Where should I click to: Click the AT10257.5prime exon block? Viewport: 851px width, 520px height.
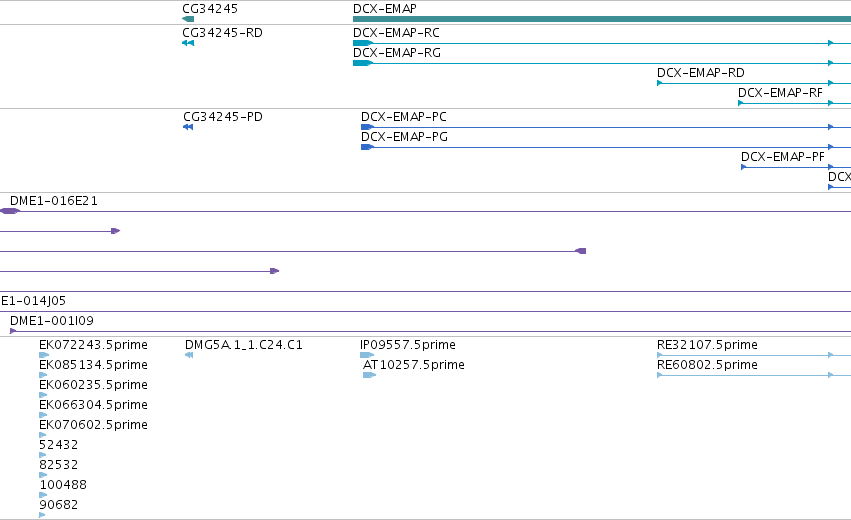370,375
